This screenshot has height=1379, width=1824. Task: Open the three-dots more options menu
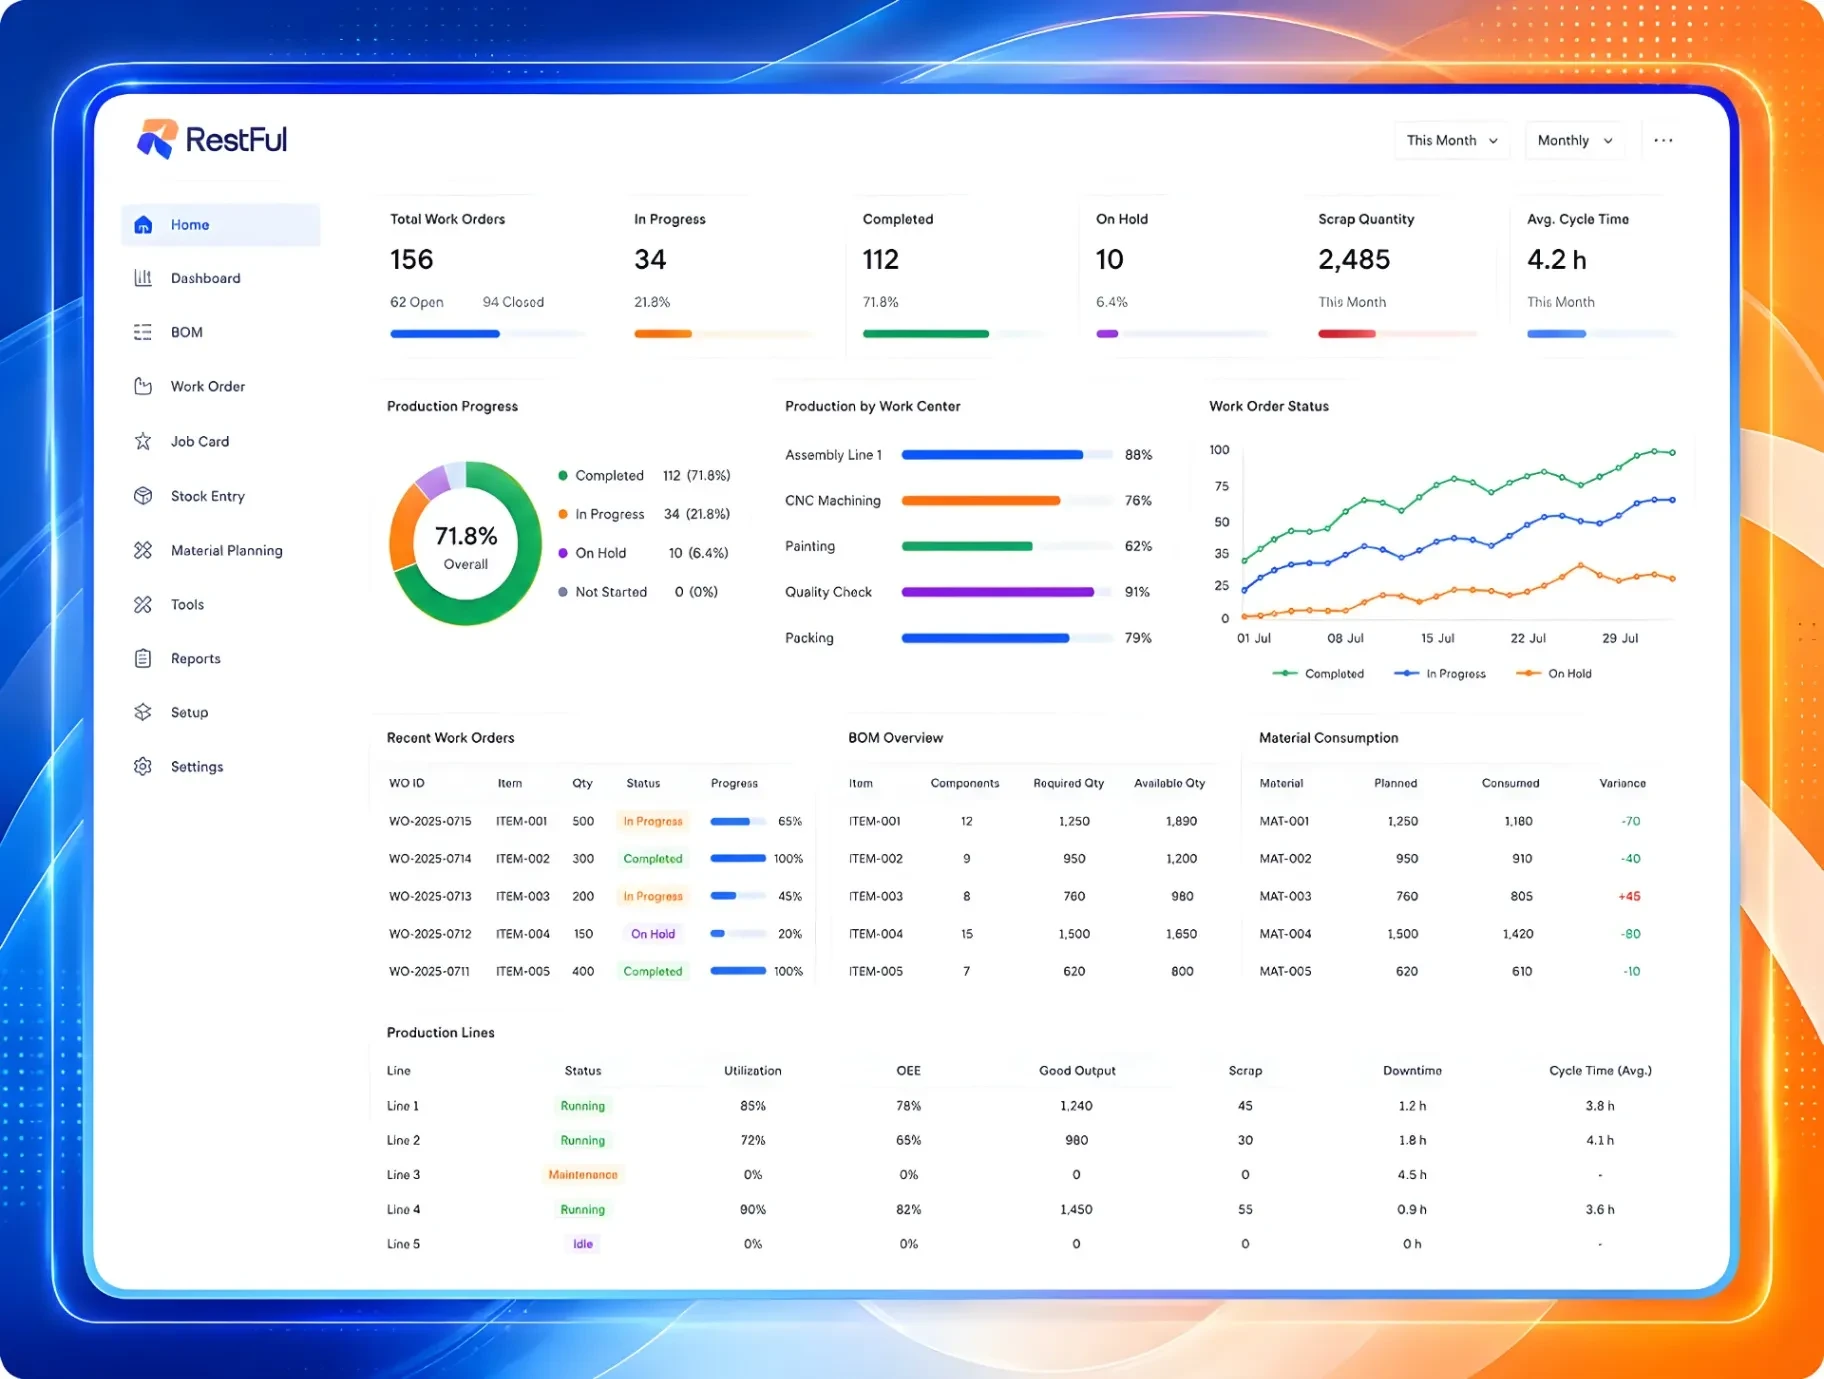(x=1663, y=141)
